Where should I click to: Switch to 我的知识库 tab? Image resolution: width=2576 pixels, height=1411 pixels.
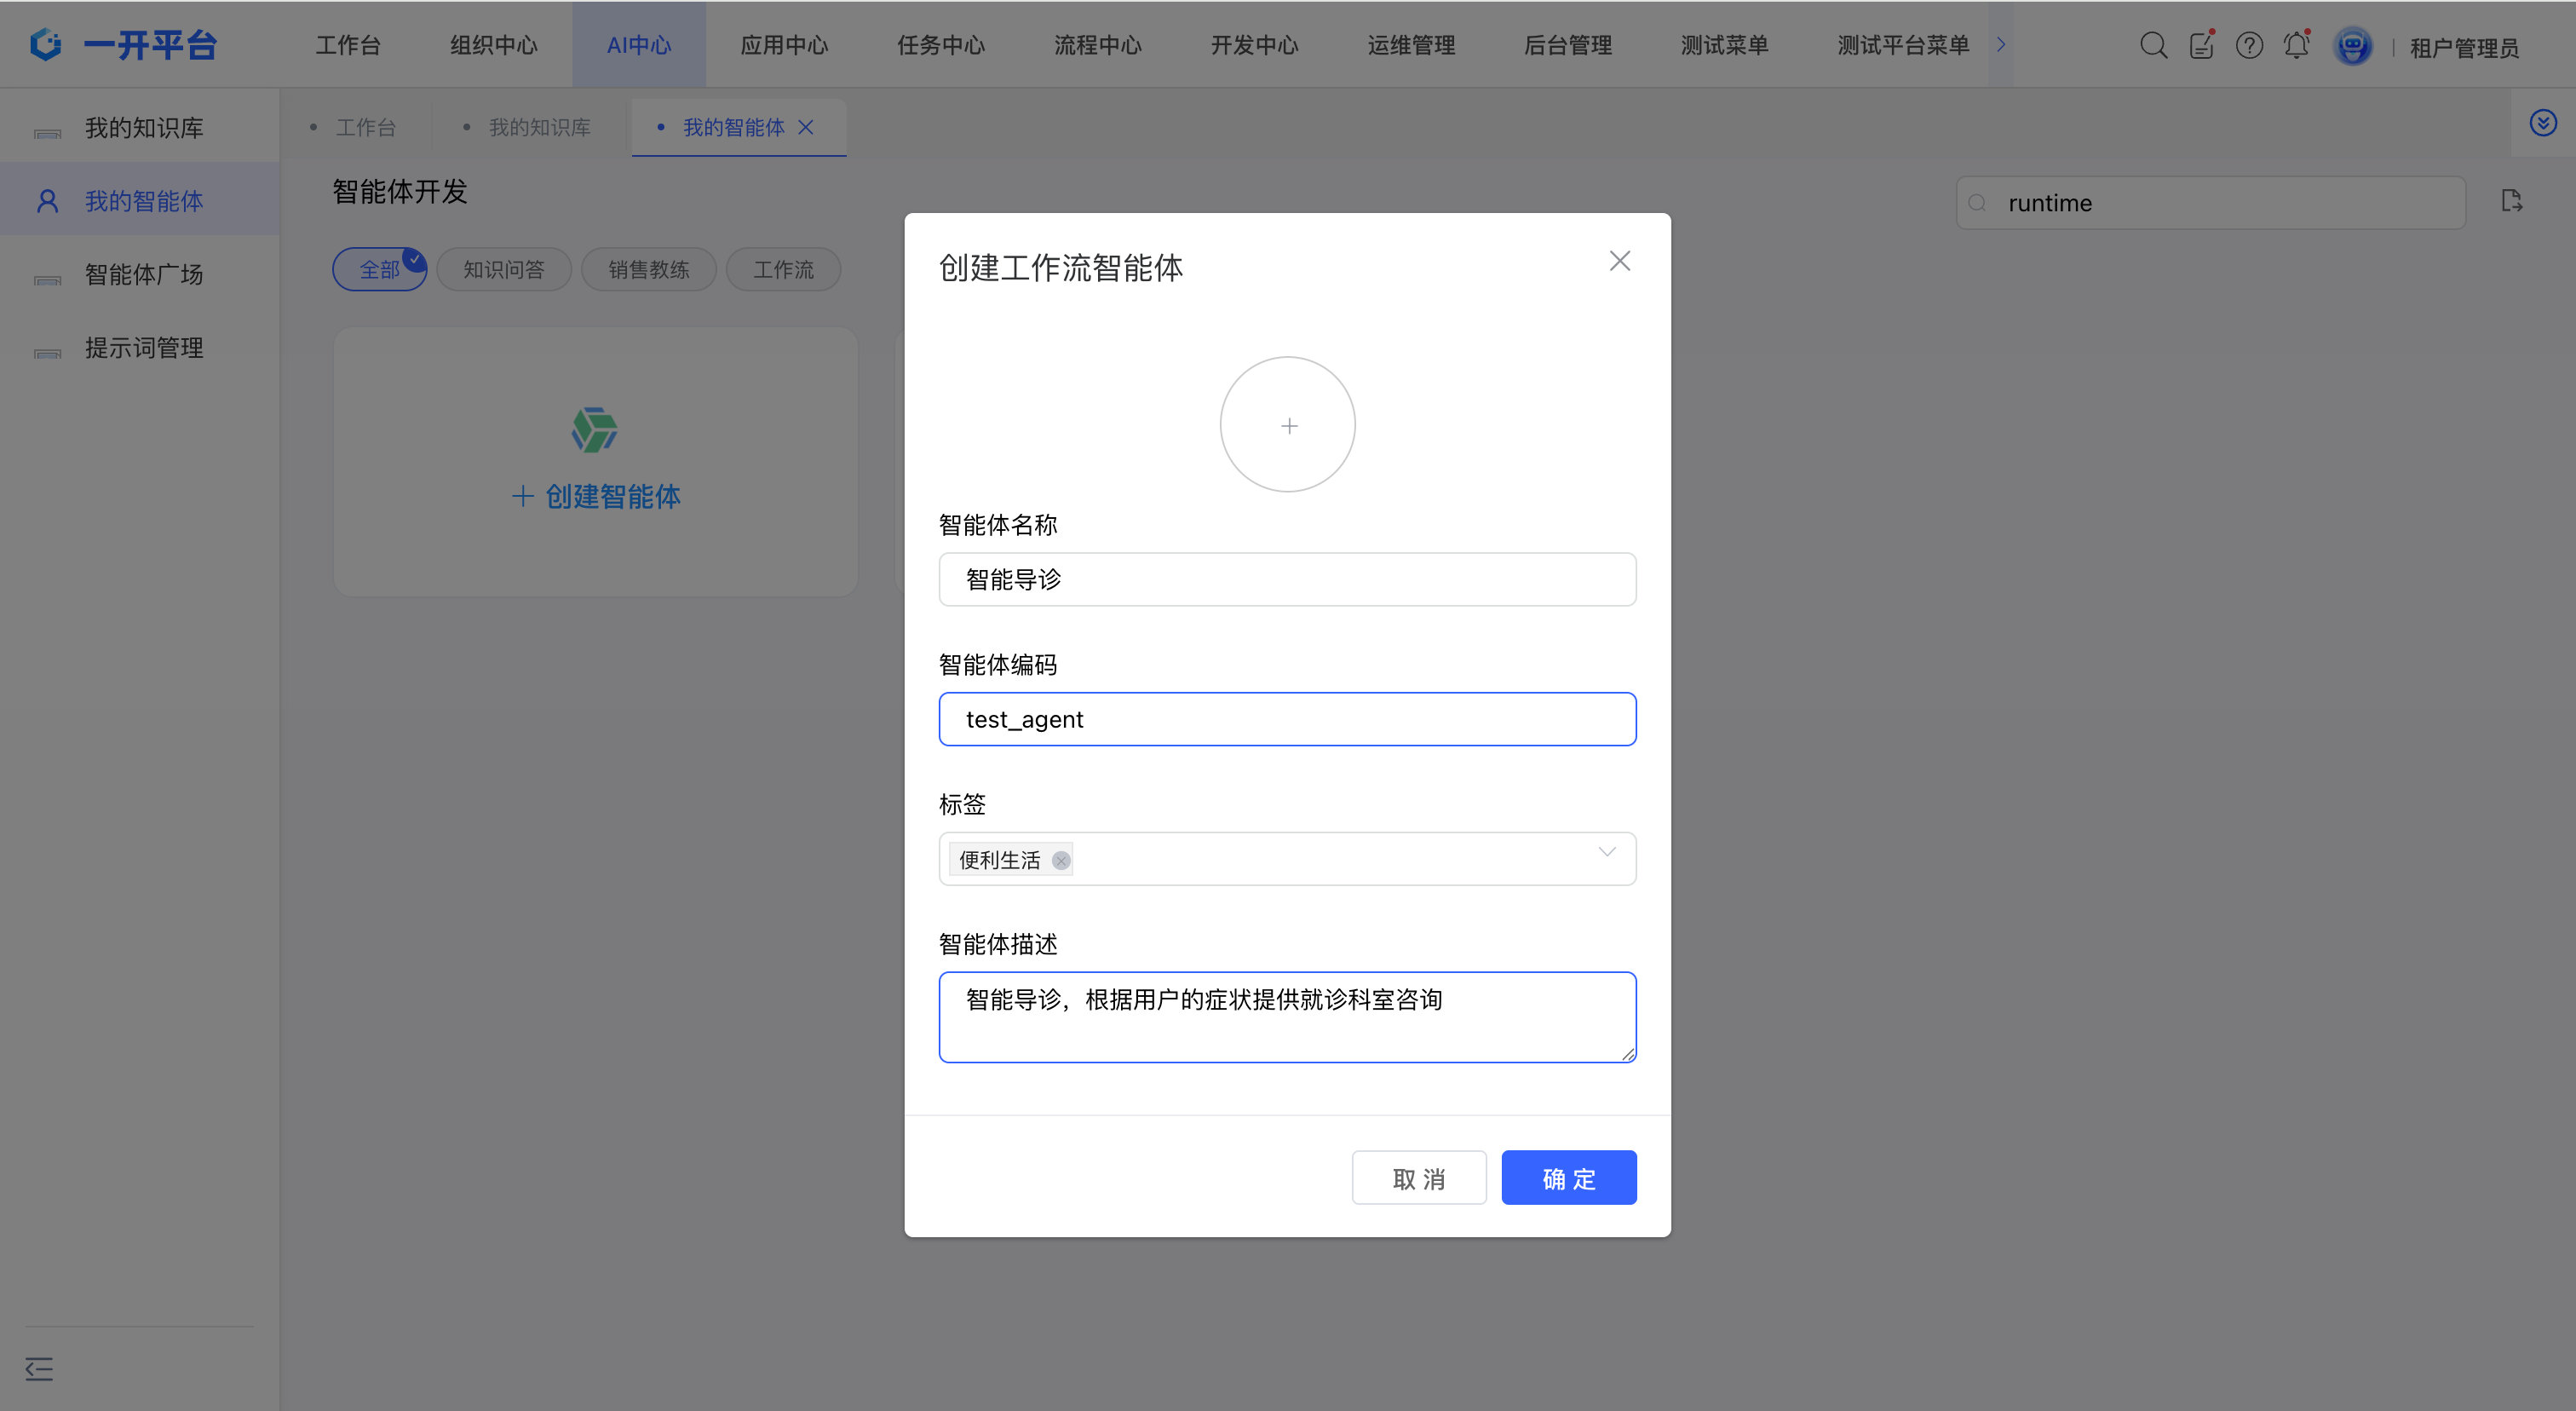538,128
